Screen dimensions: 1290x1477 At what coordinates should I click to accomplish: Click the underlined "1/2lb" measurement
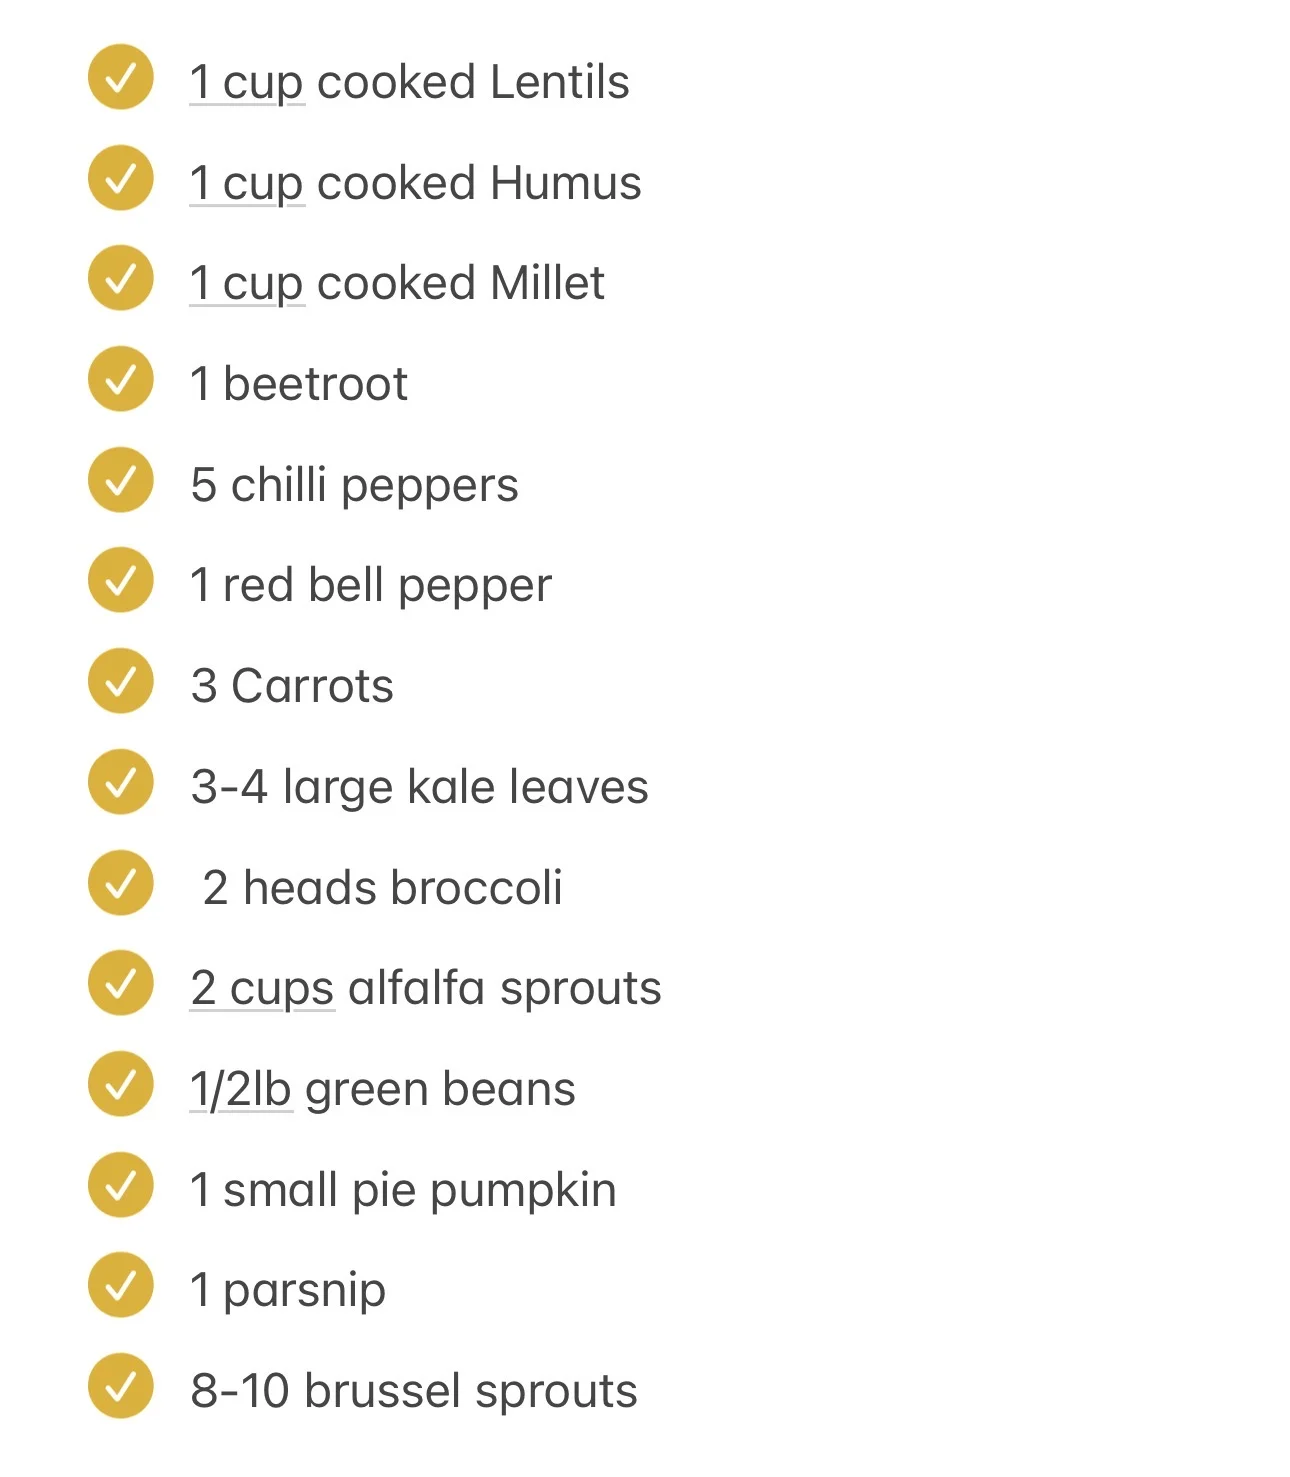coord(241,1090)
